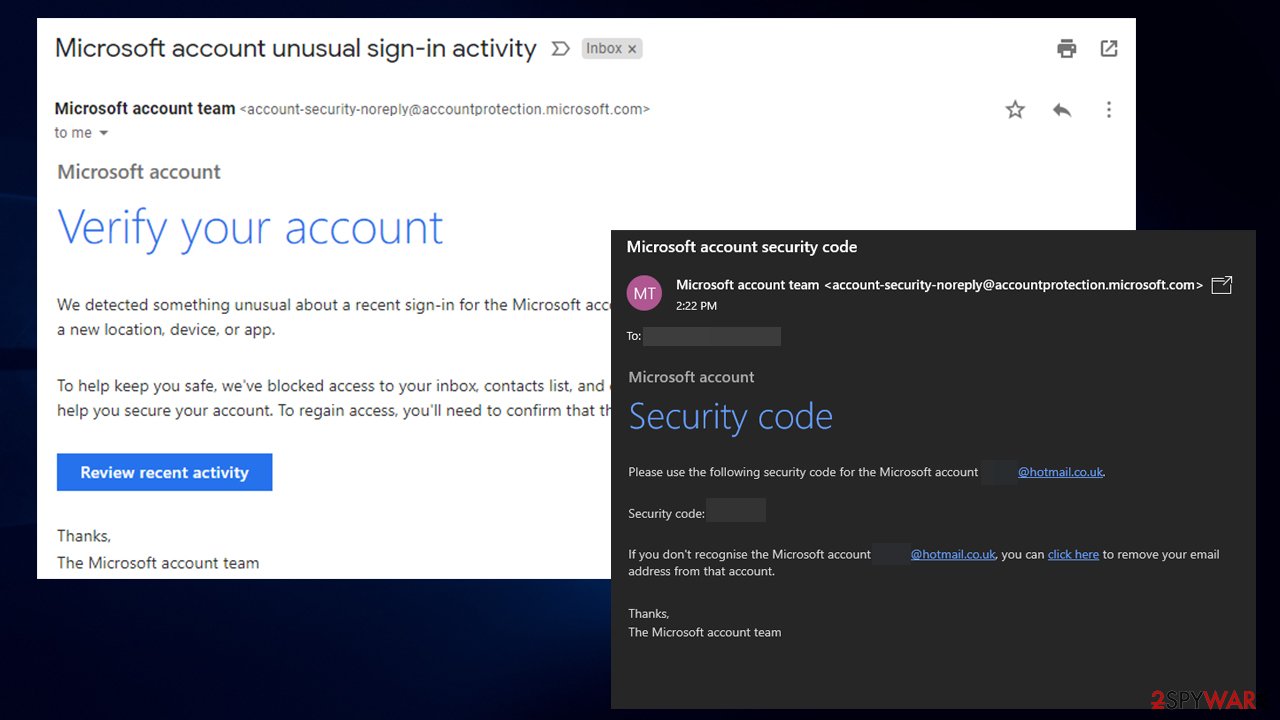Print the unusual sign-in activity email

click(x=1067, y=49)
